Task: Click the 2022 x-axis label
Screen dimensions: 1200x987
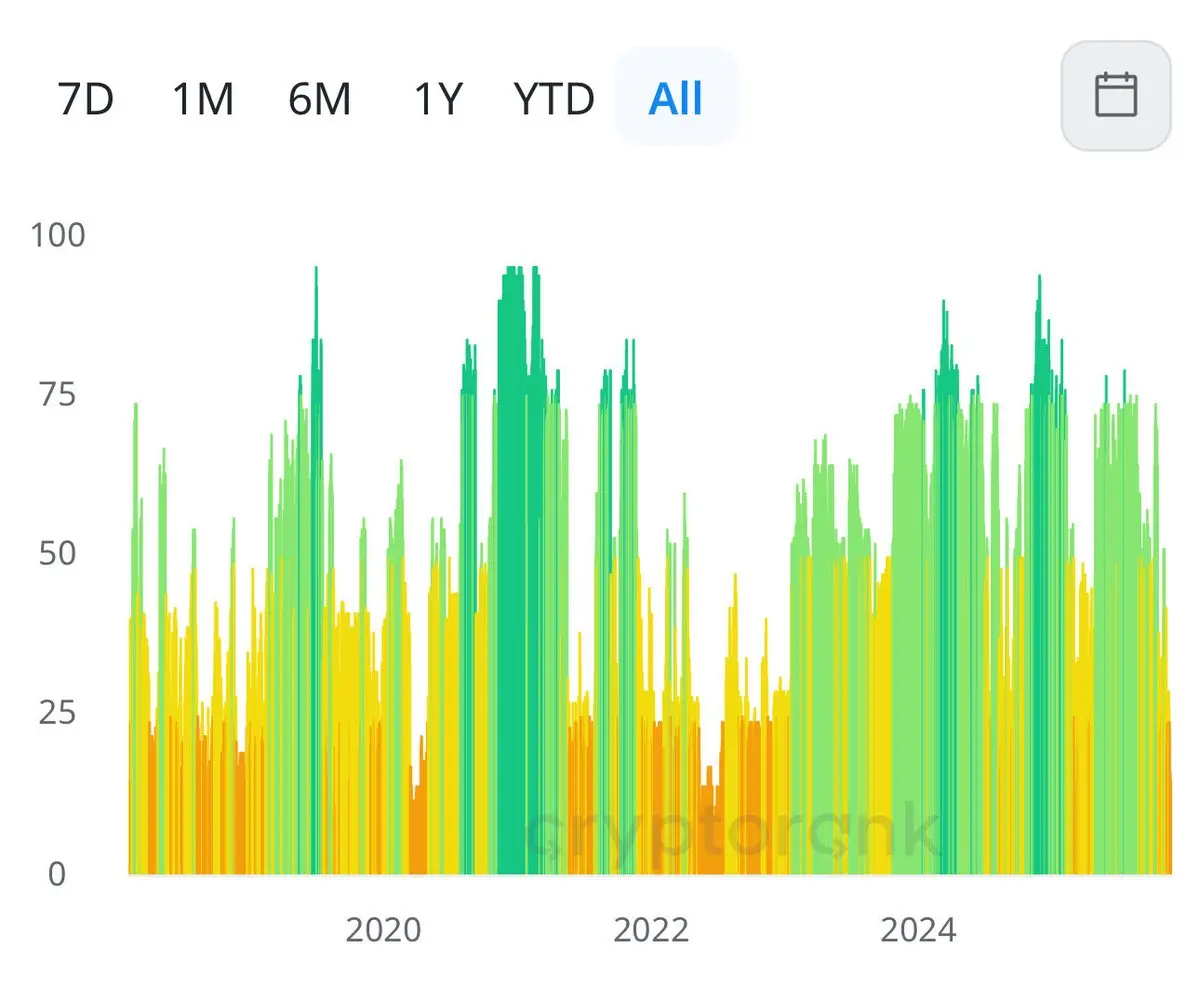Action: coord(651,931)
